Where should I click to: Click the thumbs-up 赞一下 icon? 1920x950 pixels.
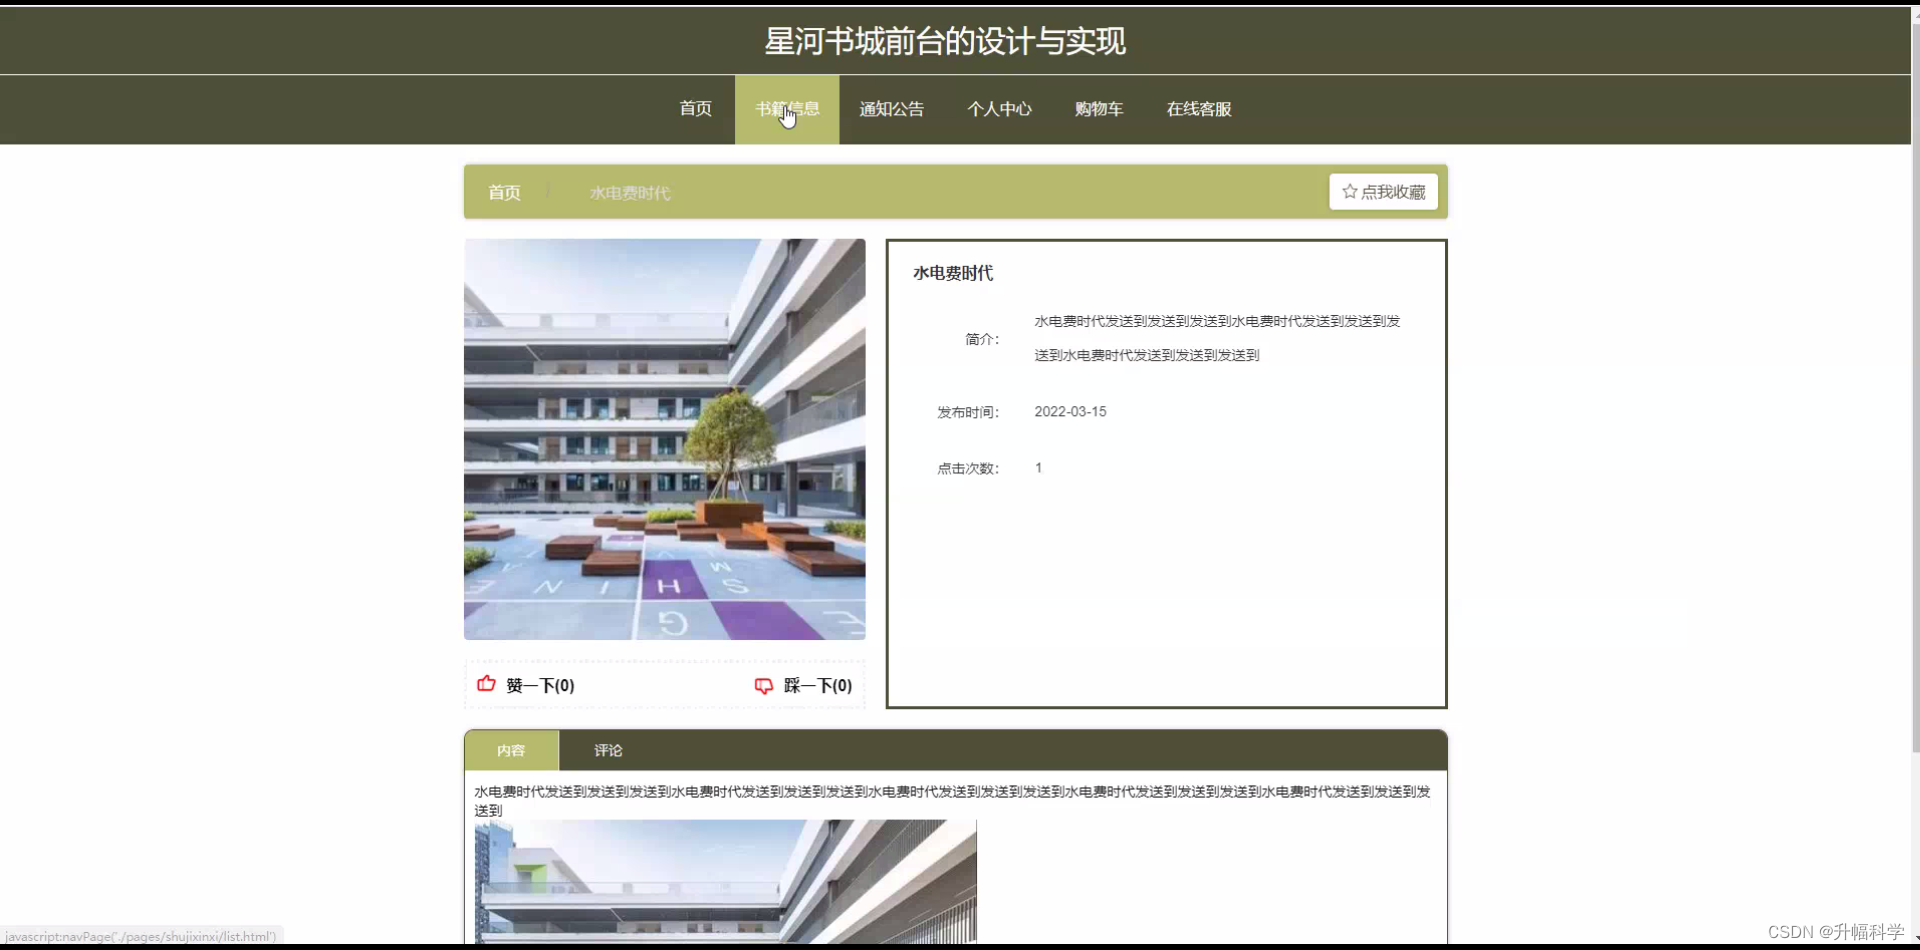click(486, 685)
